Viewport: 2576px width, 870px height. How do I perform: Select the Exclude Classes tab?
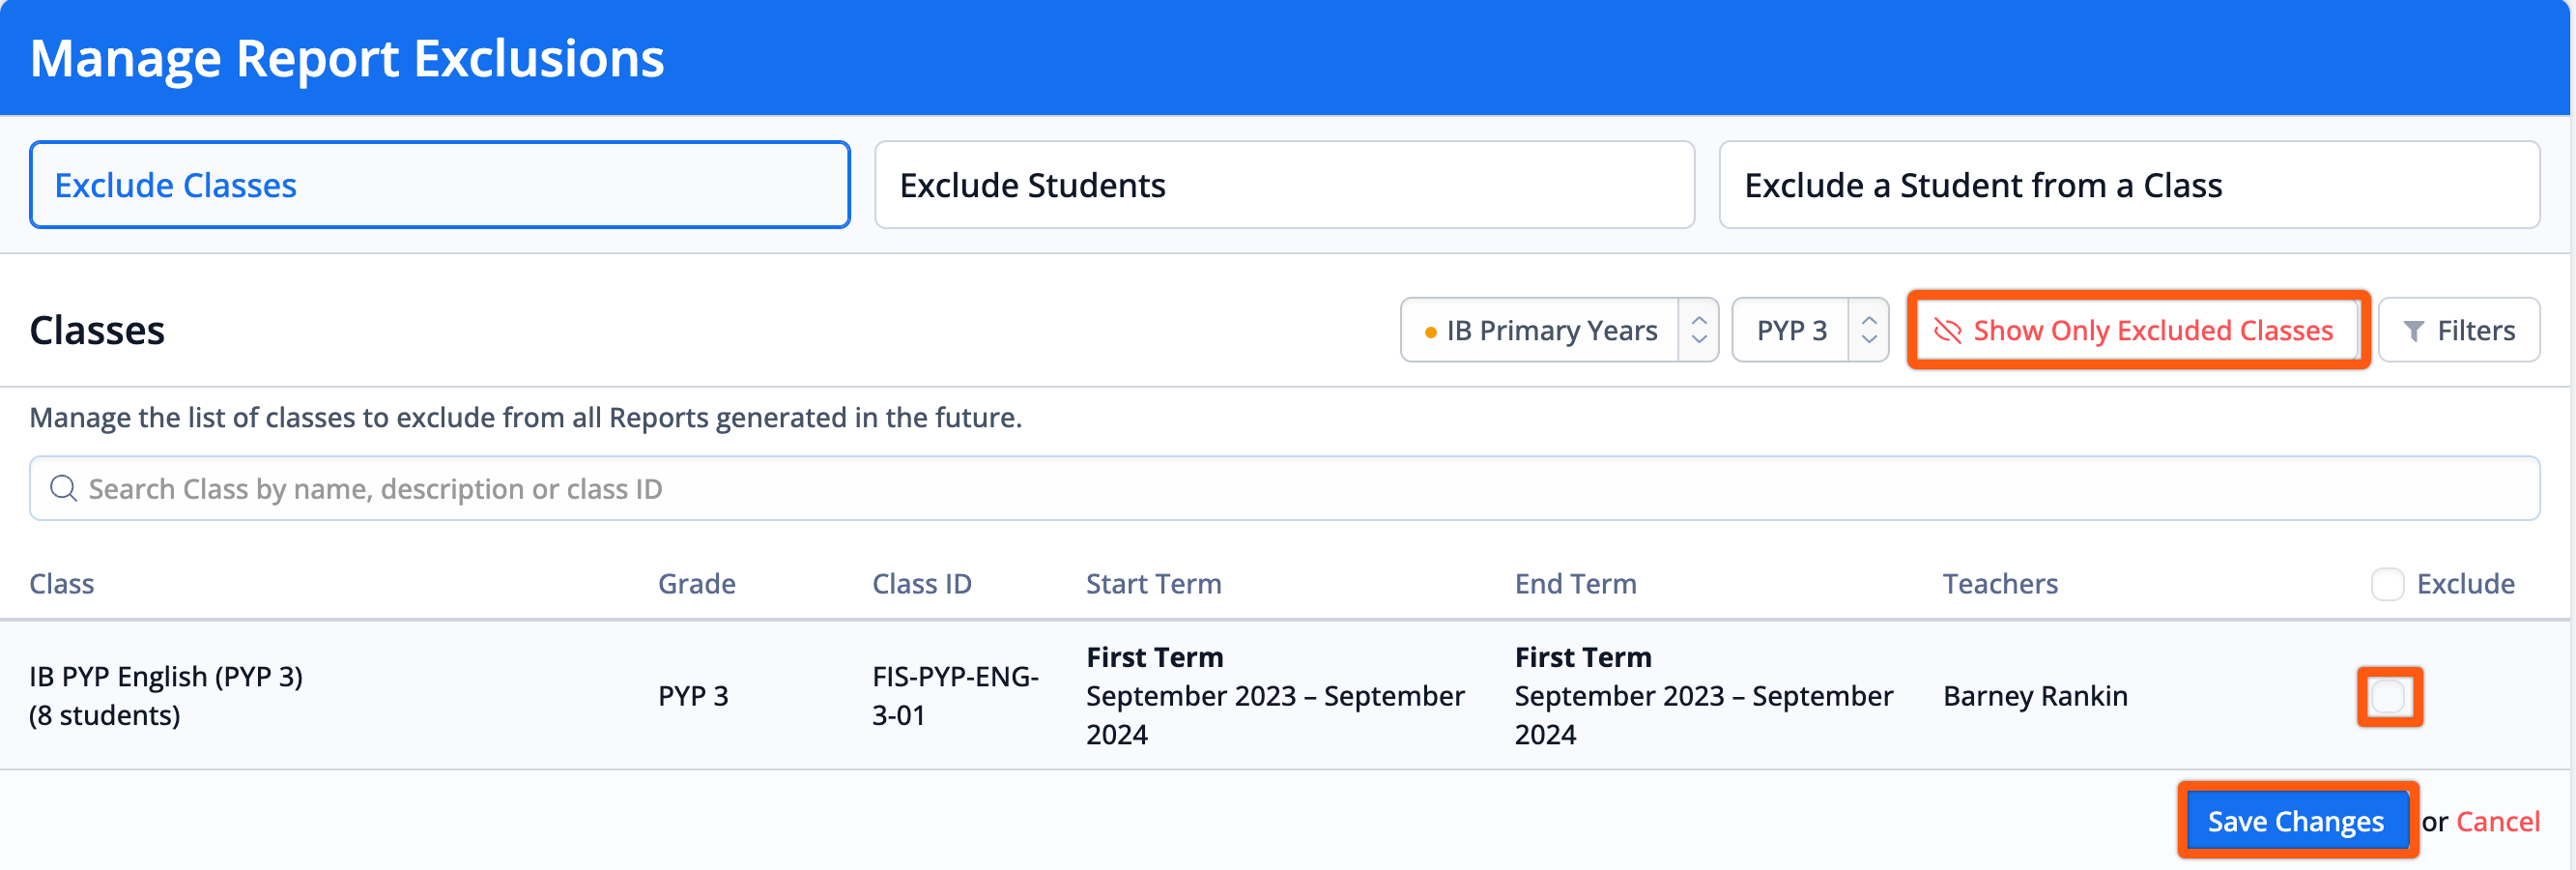(440, 185)
